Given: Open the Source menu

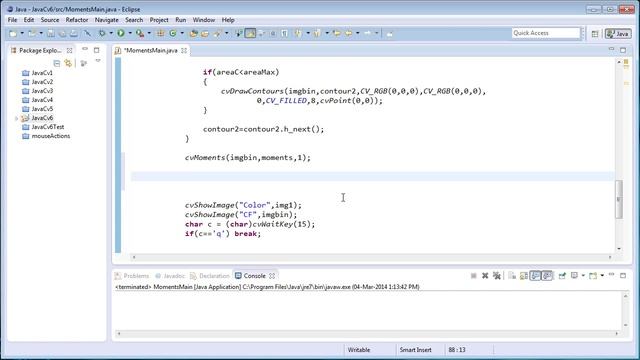Looking at the screenshot, I should 50,20.
